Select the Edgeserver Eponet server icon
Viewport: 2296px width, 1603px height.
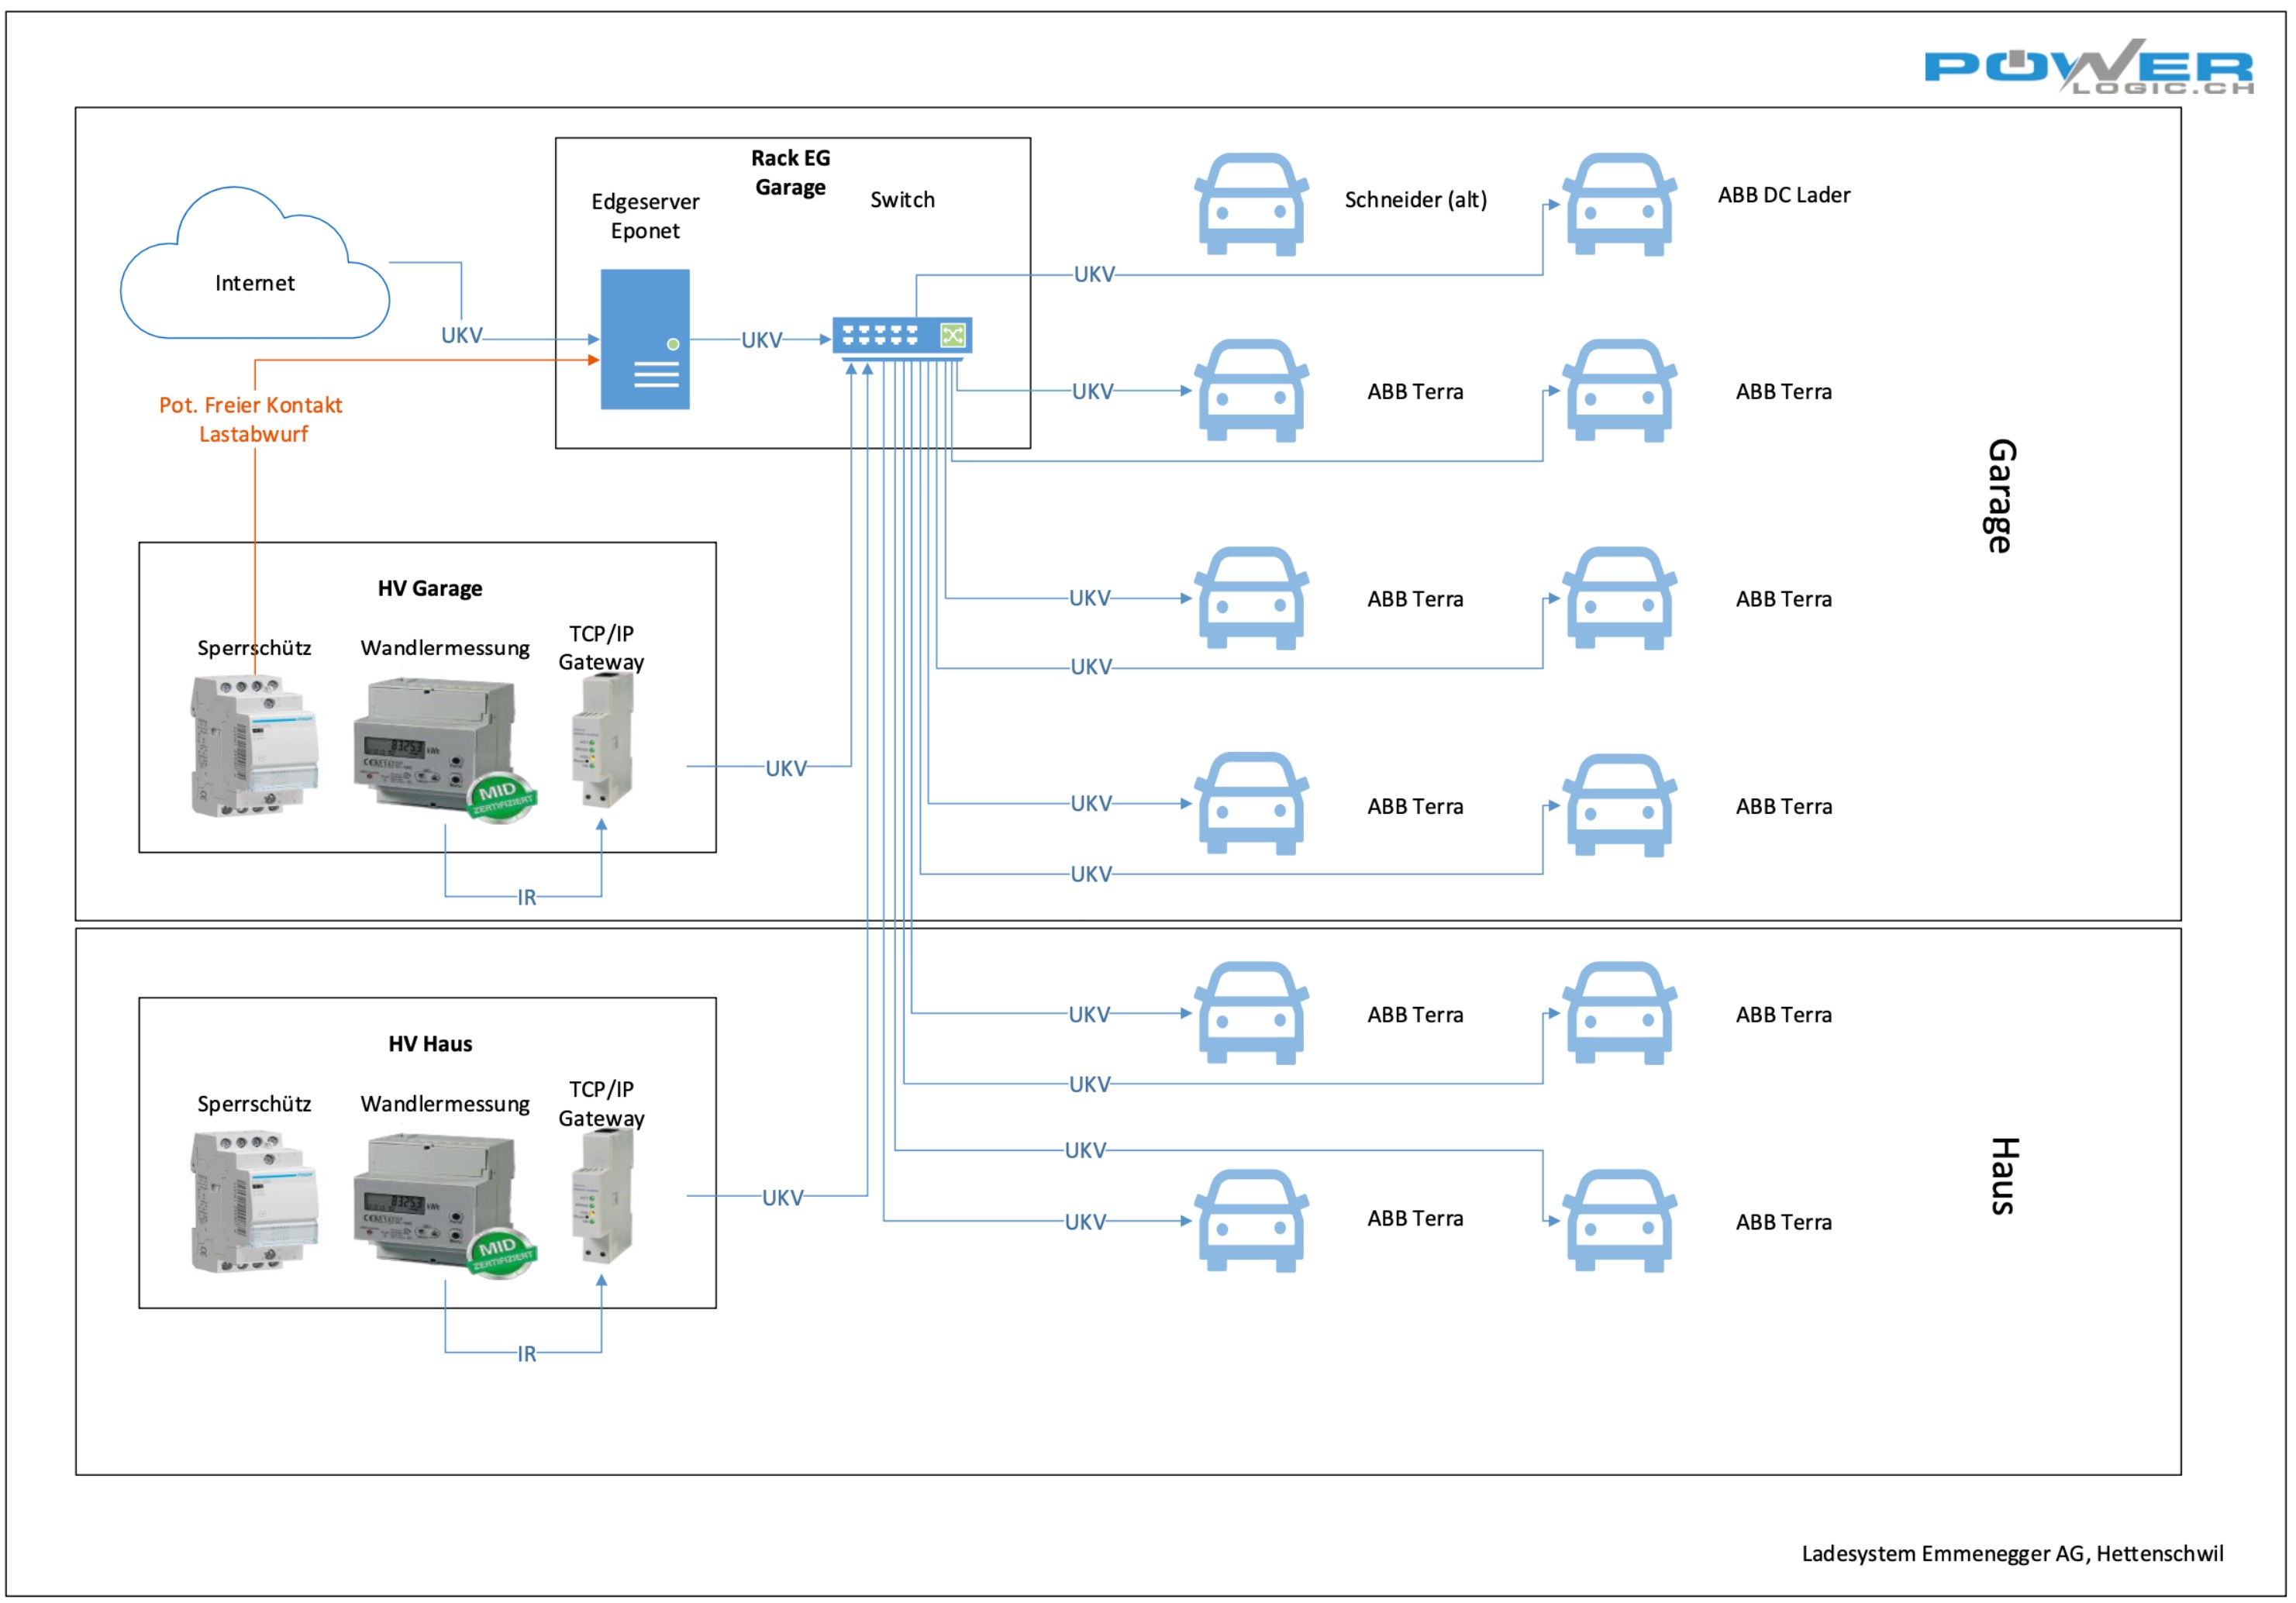(645, 339)
